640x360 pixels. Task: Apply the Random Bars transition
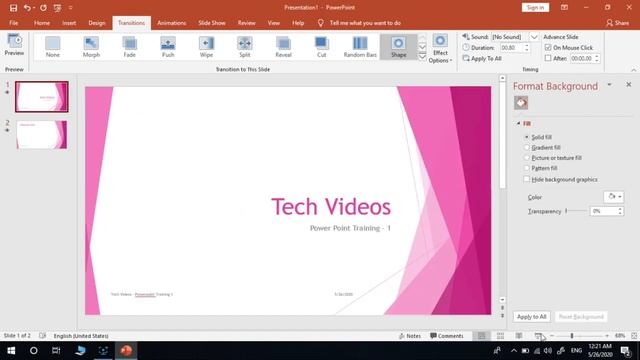[x=360, y=47]
